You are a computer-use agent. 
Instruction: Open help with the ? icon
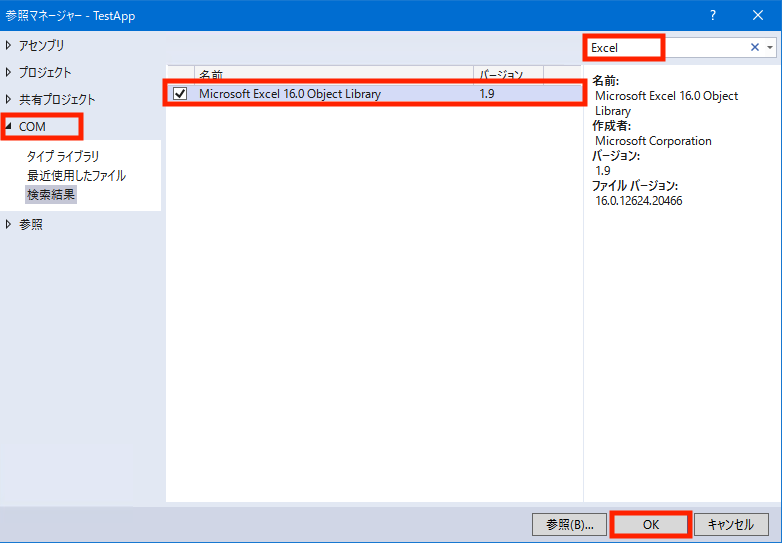[713, 15]
